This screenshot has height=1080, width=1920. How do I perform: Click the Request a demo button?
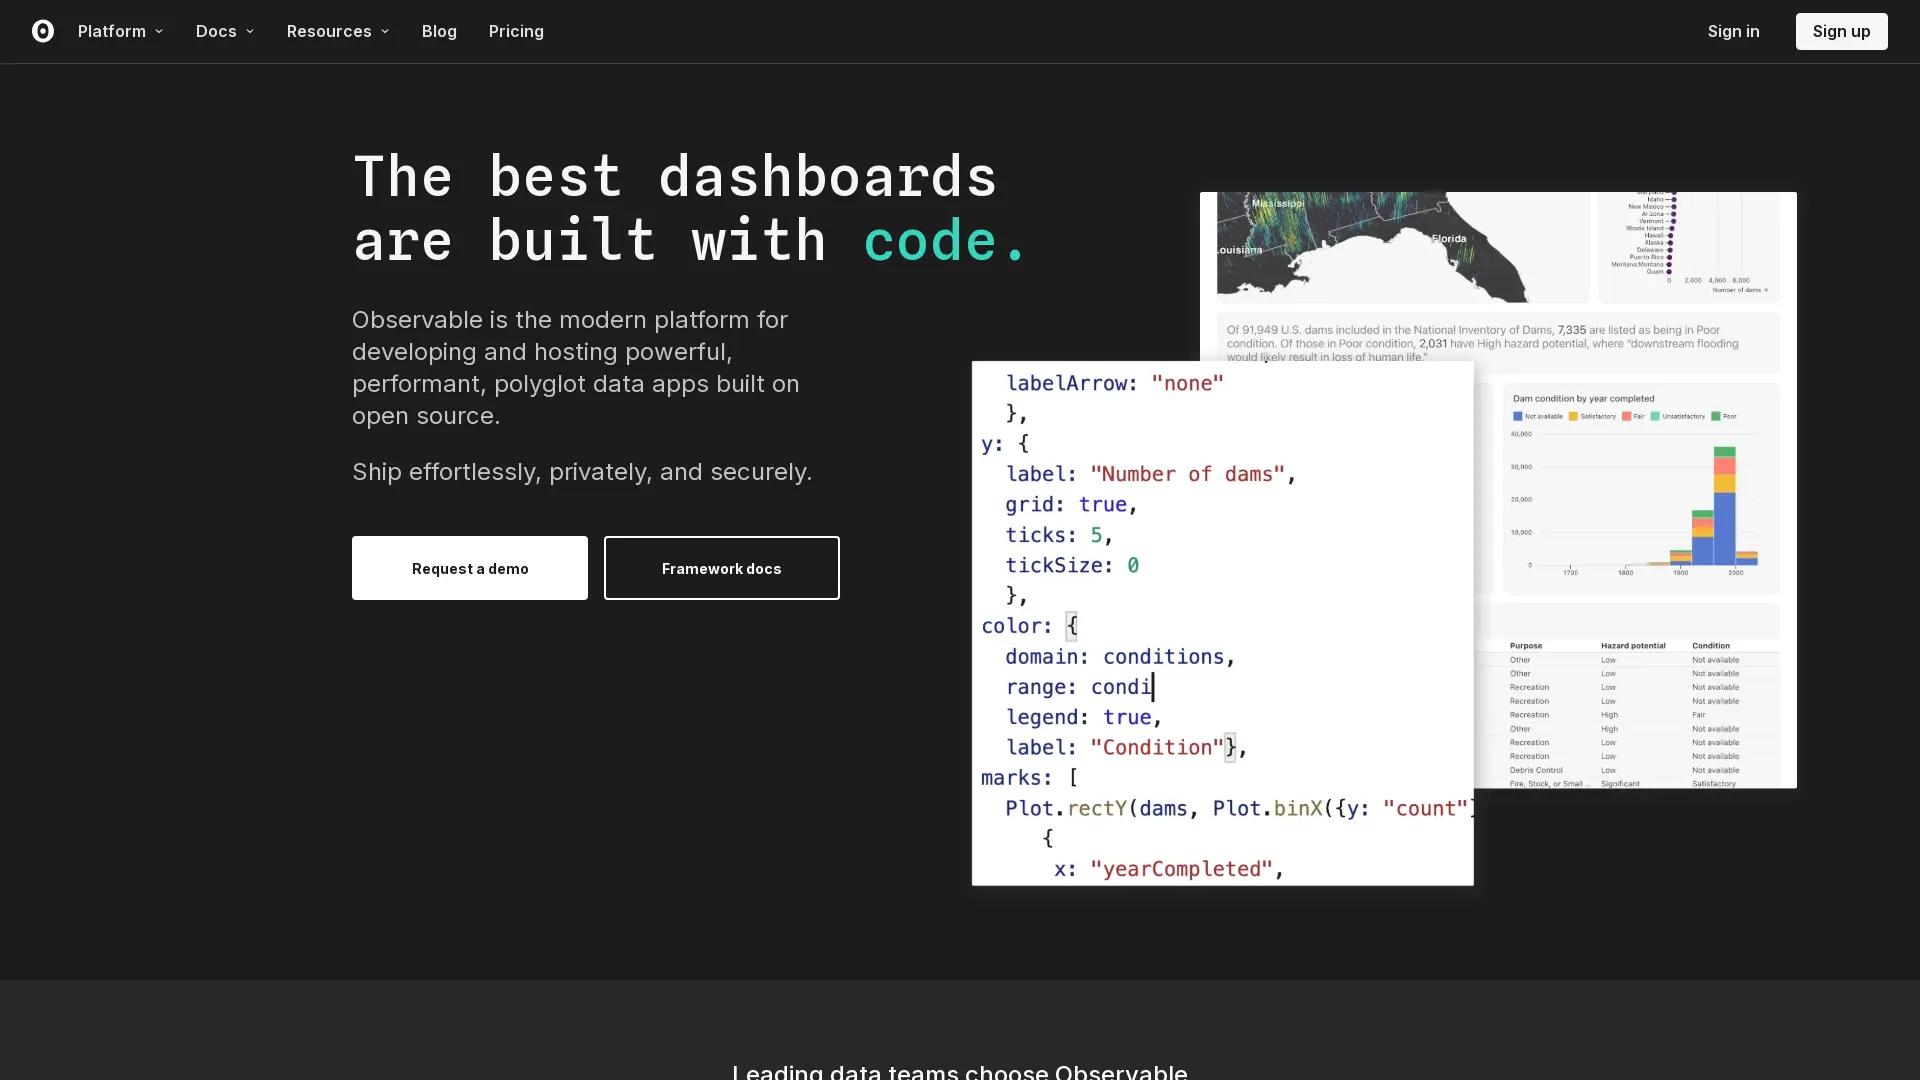click(x=469, y=568)
